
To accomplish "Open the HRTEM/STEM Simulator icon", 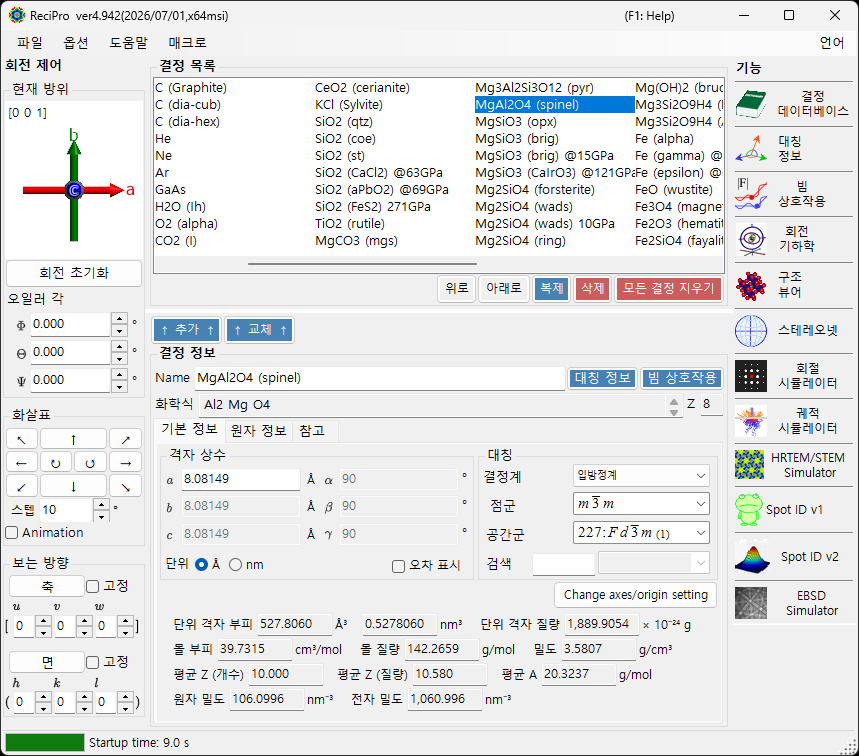I will pos(749,465).
